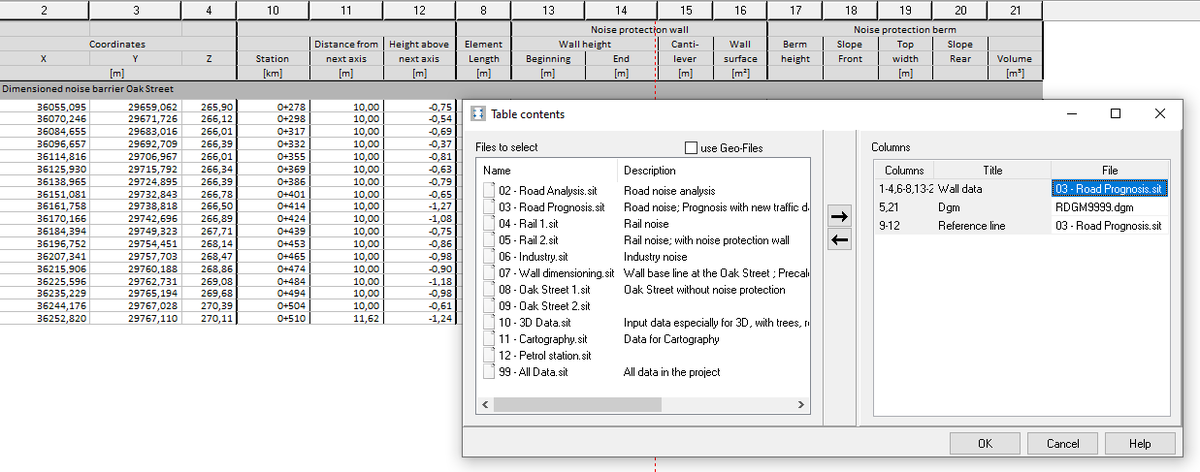Click the file icon for 10 - 3D Data.sit

(x=489, y=322)
